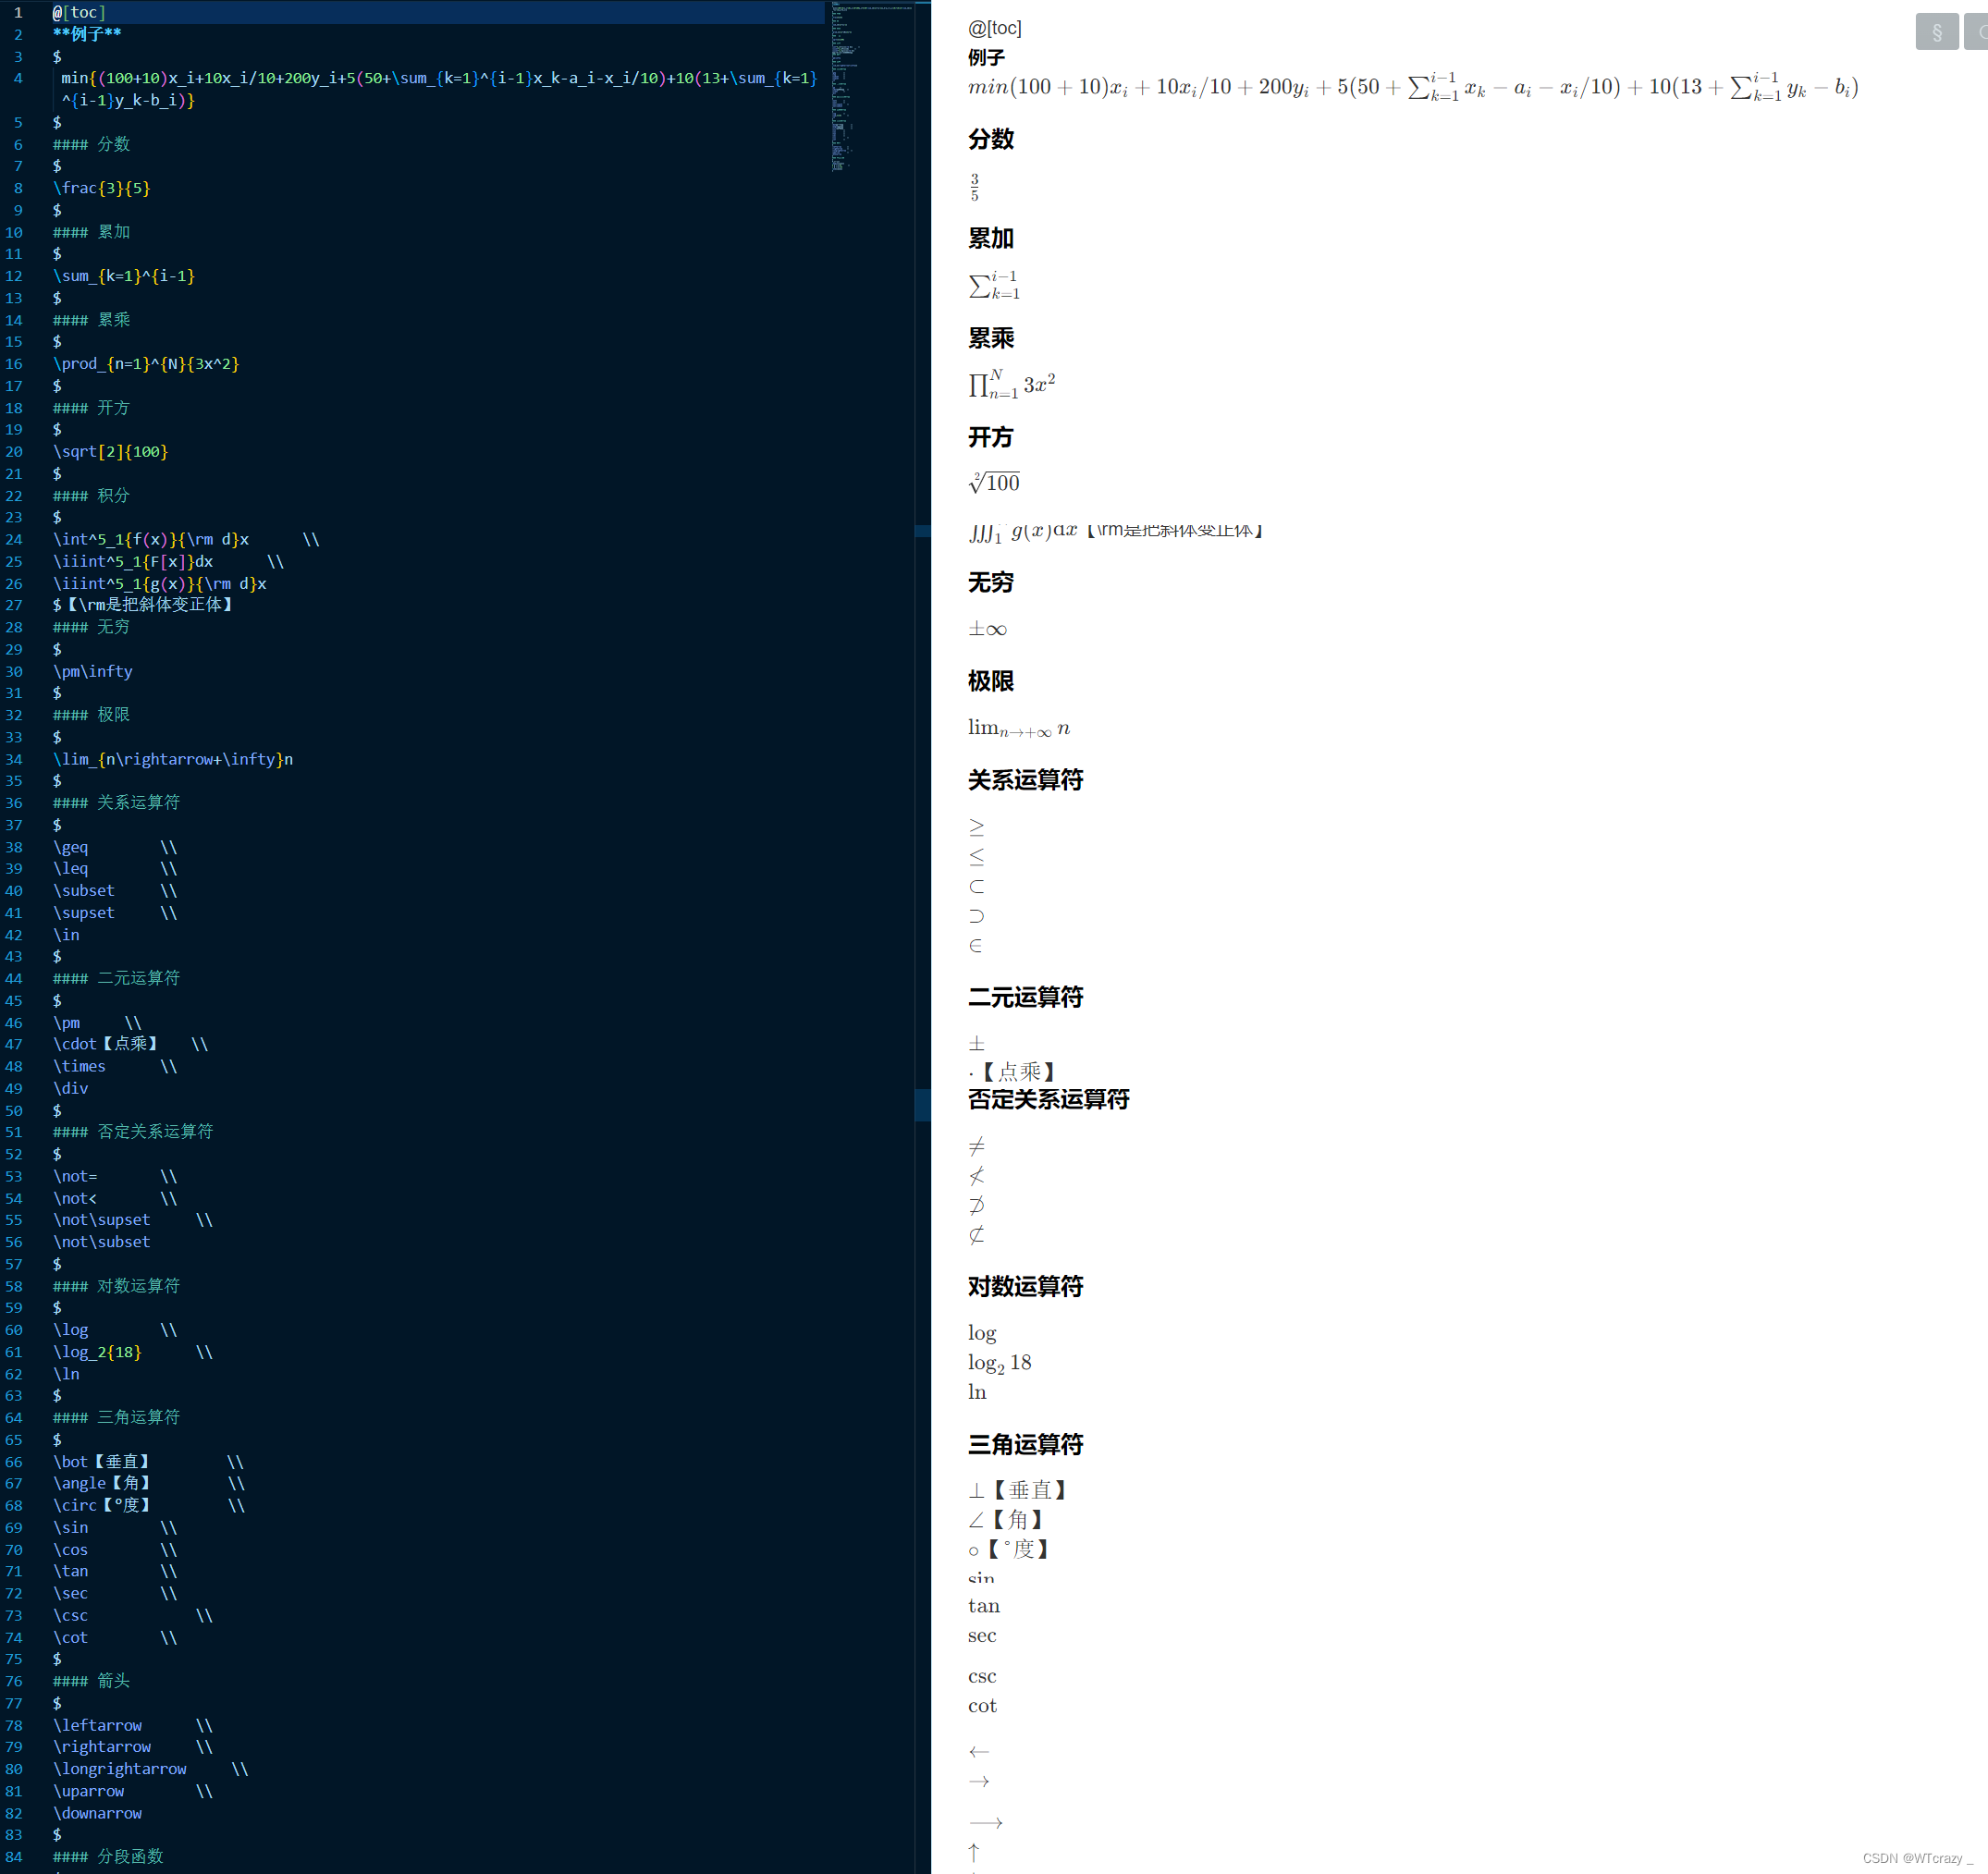Click the rendered 'cot' text in the preview

(982, 1706)
